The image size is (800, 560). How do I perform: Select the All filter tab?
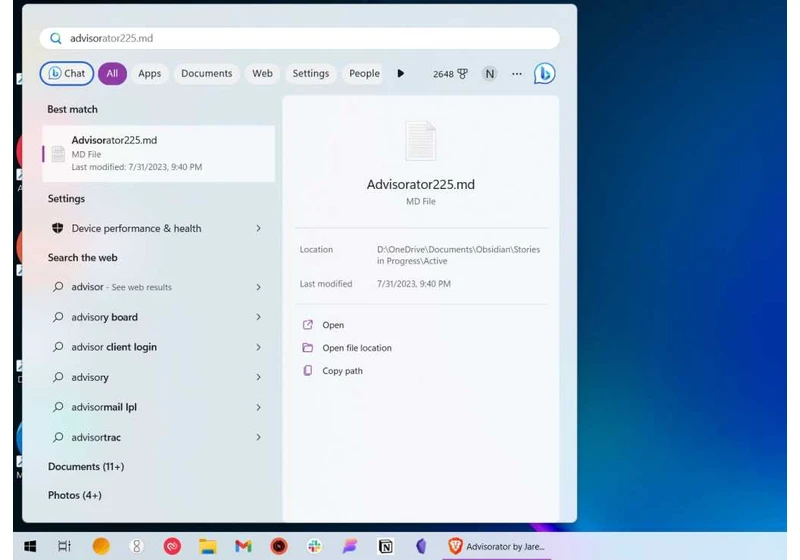pos(112,73)
